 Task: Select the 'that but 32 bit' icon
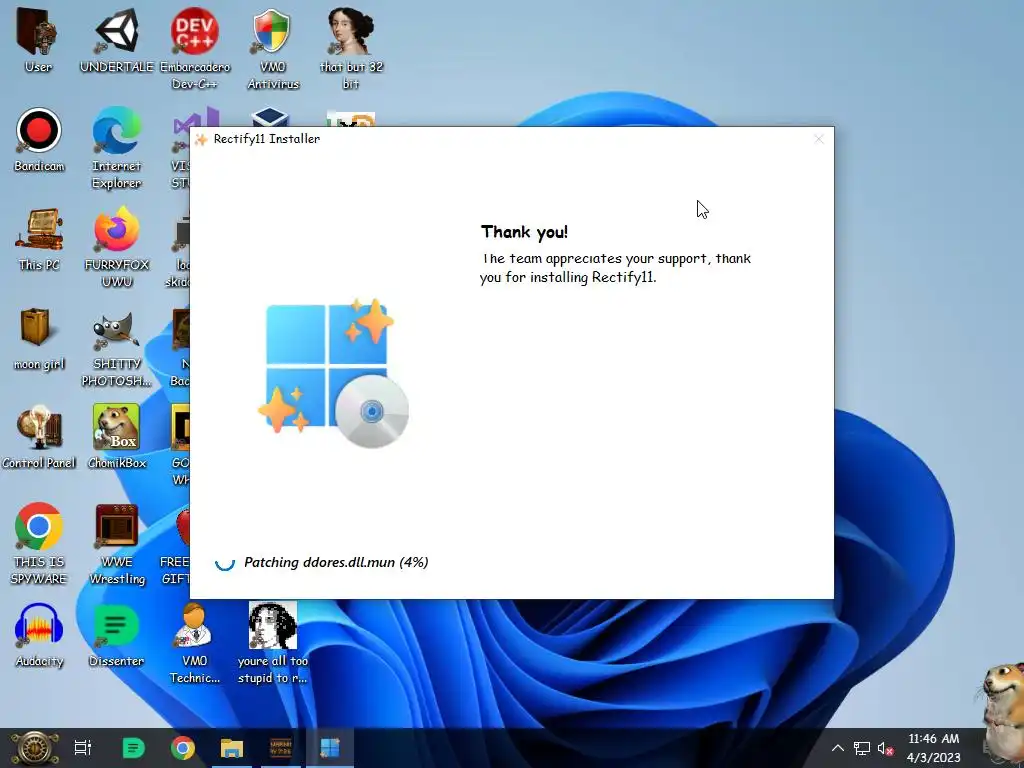point(351,49)
